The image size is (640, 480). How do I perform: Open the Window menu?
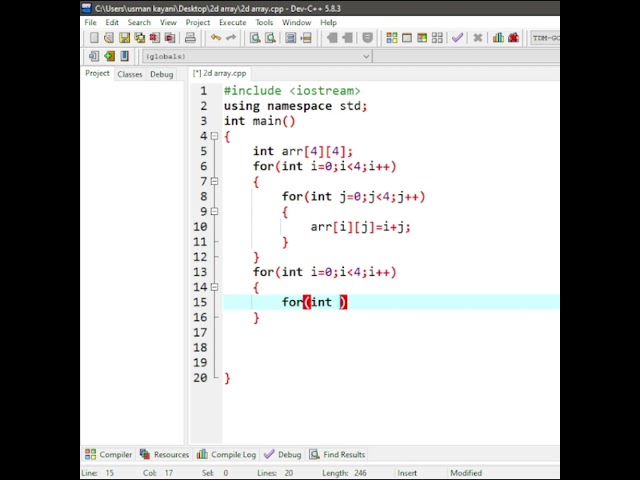point(297,22)
